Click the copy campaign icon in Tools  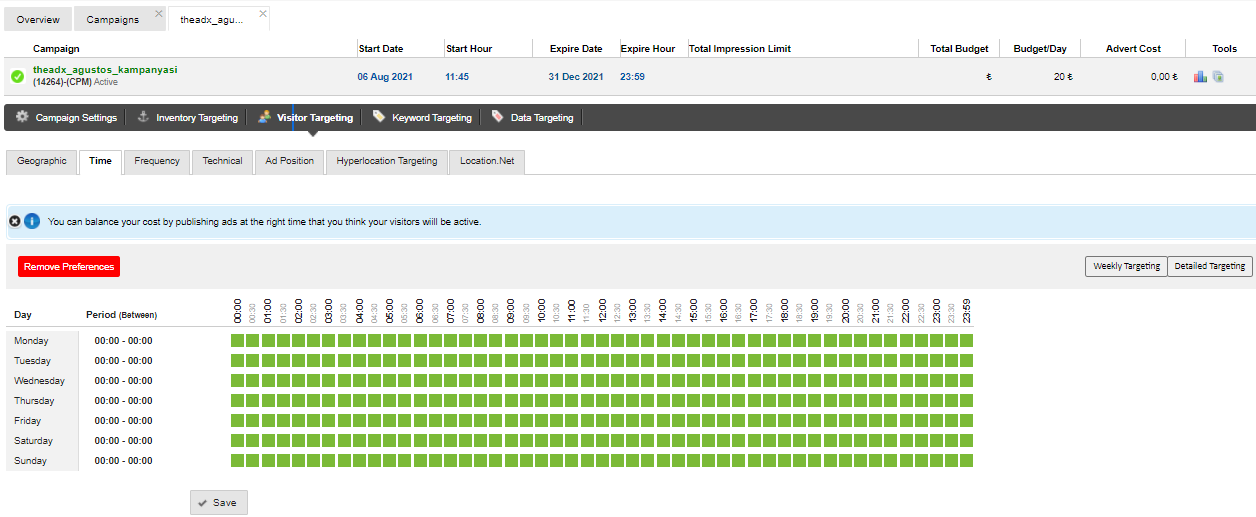pyautogui.click(x=1218, y=76)
